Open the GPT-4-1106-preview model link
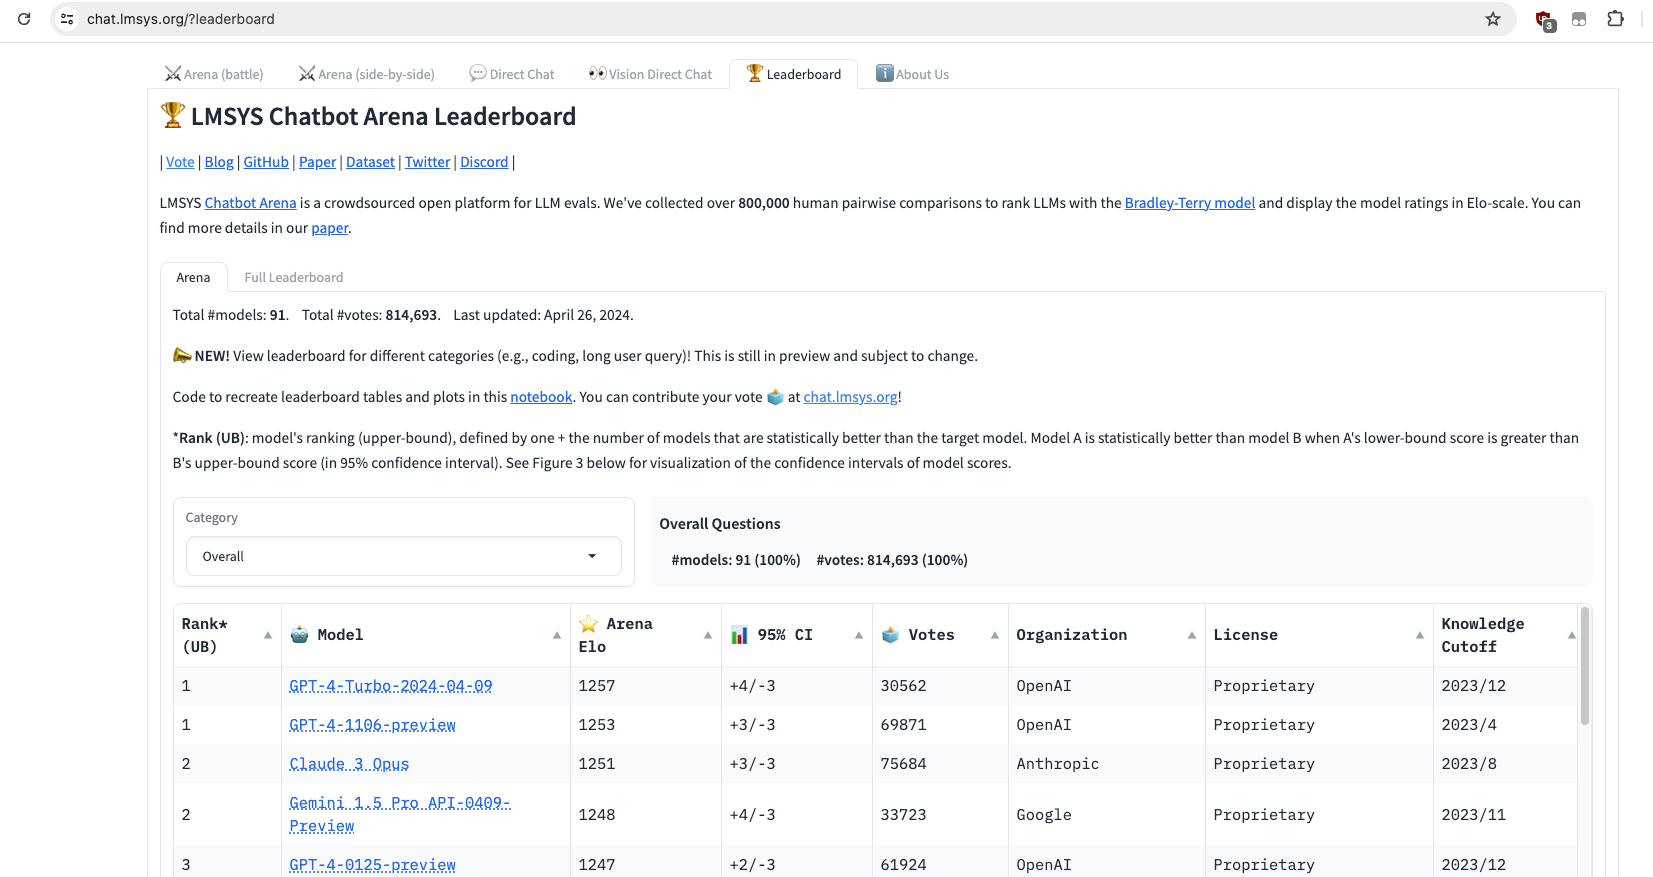Screen dimensions: 1653x877 tap(372, 725)
